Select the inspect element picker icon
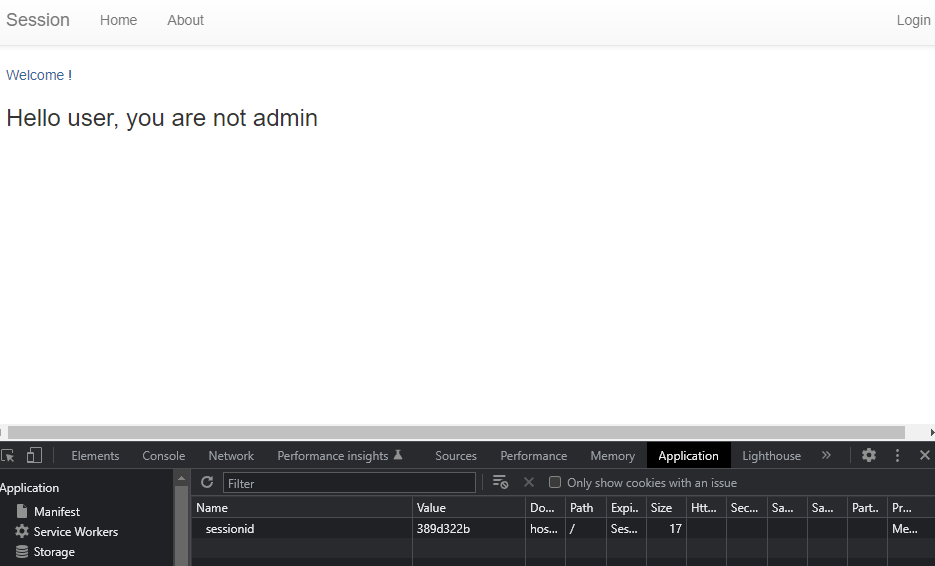This screenshot has height=566, width=935. point(8,456)
